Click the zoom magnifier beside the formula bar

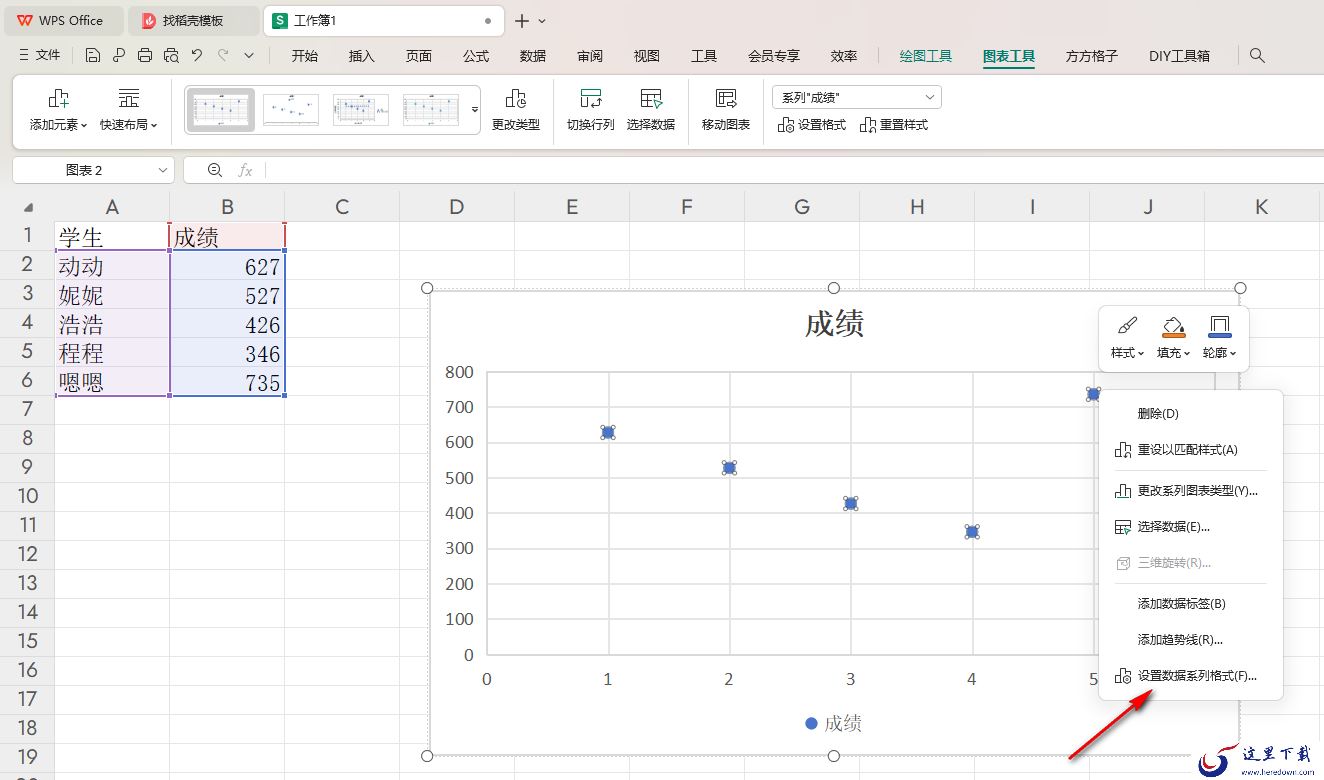point(214,170)
